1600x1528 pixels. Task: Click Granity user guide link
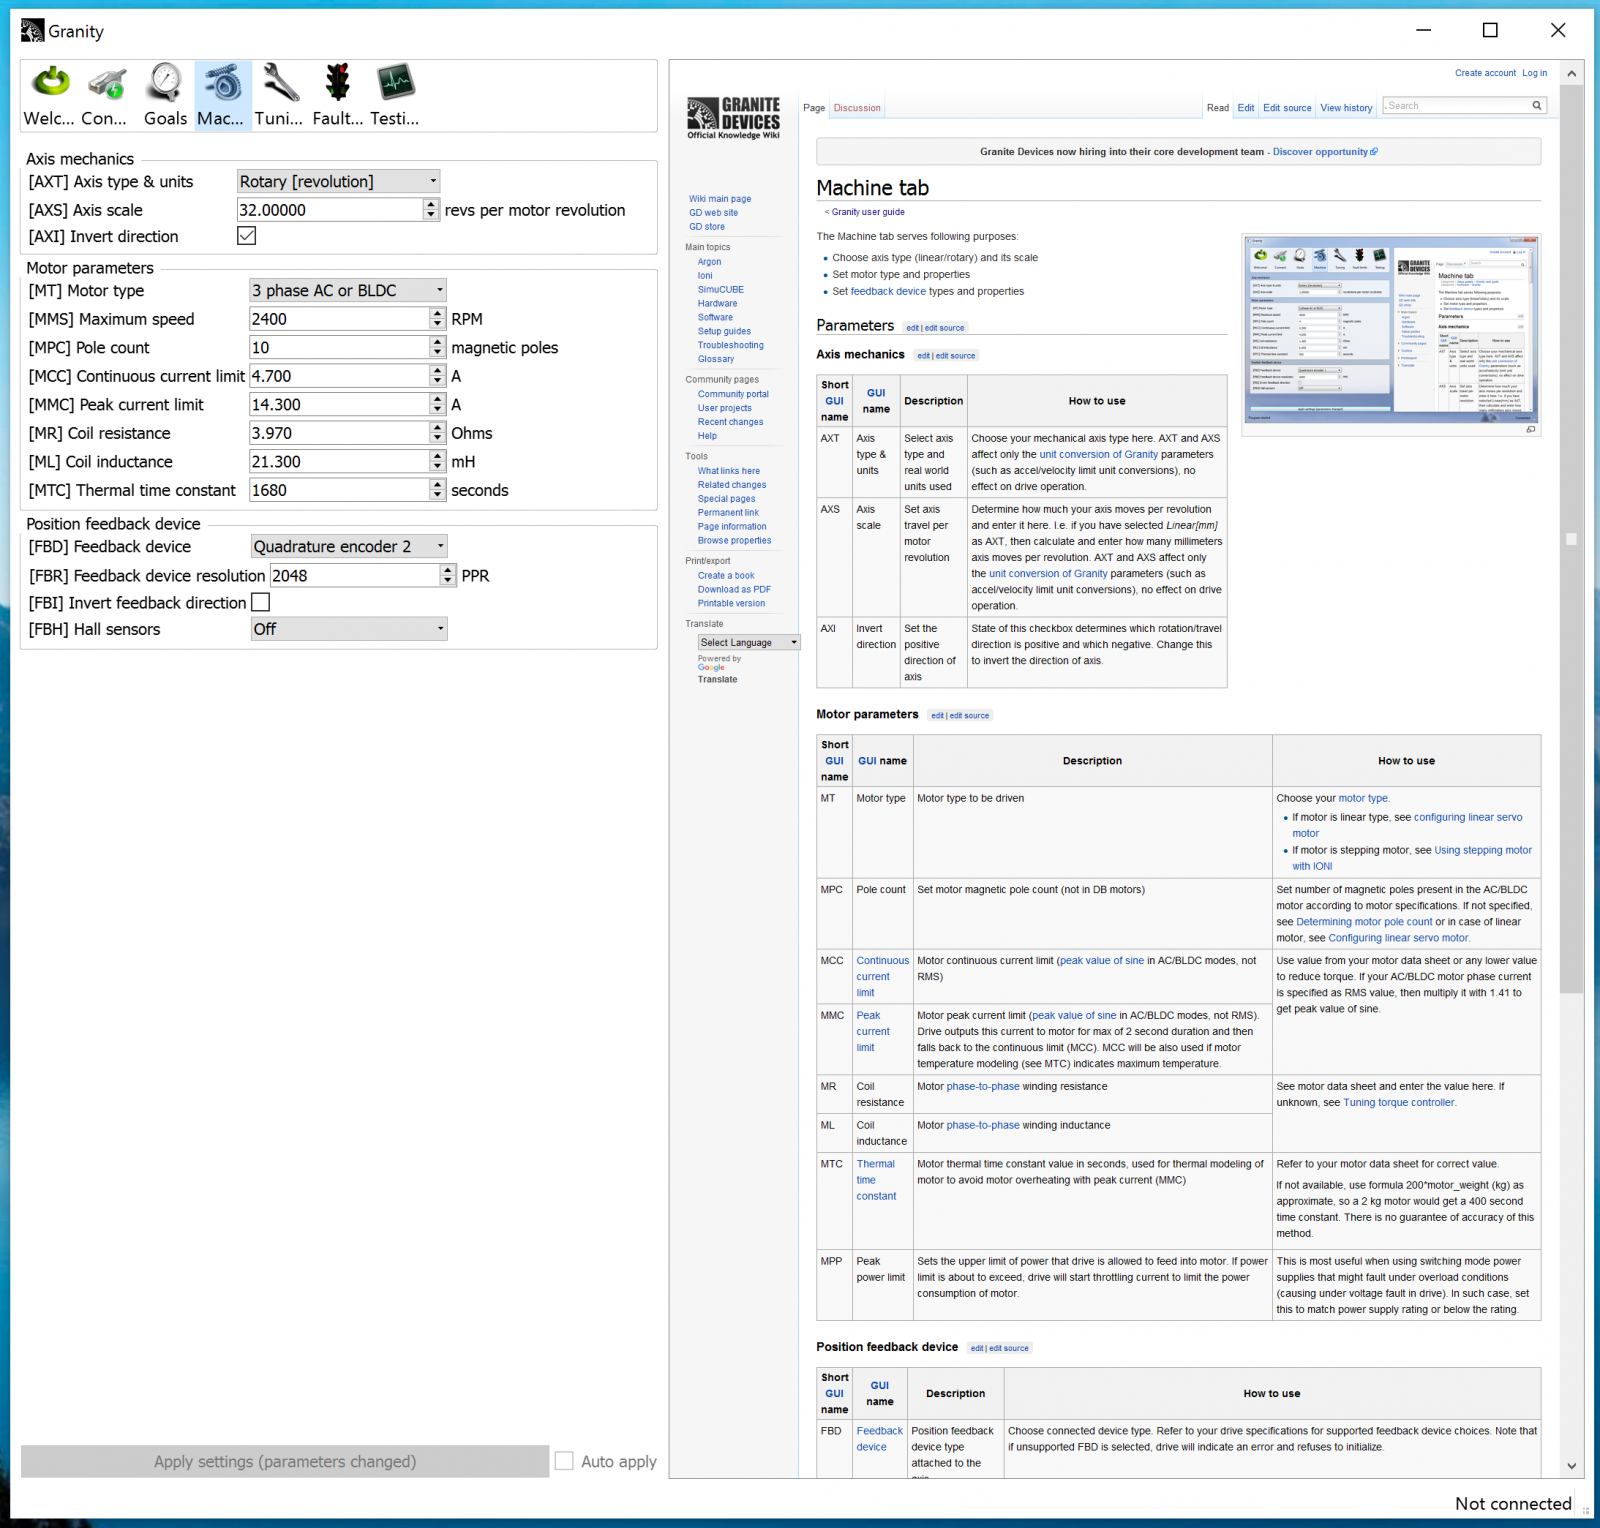868,212
